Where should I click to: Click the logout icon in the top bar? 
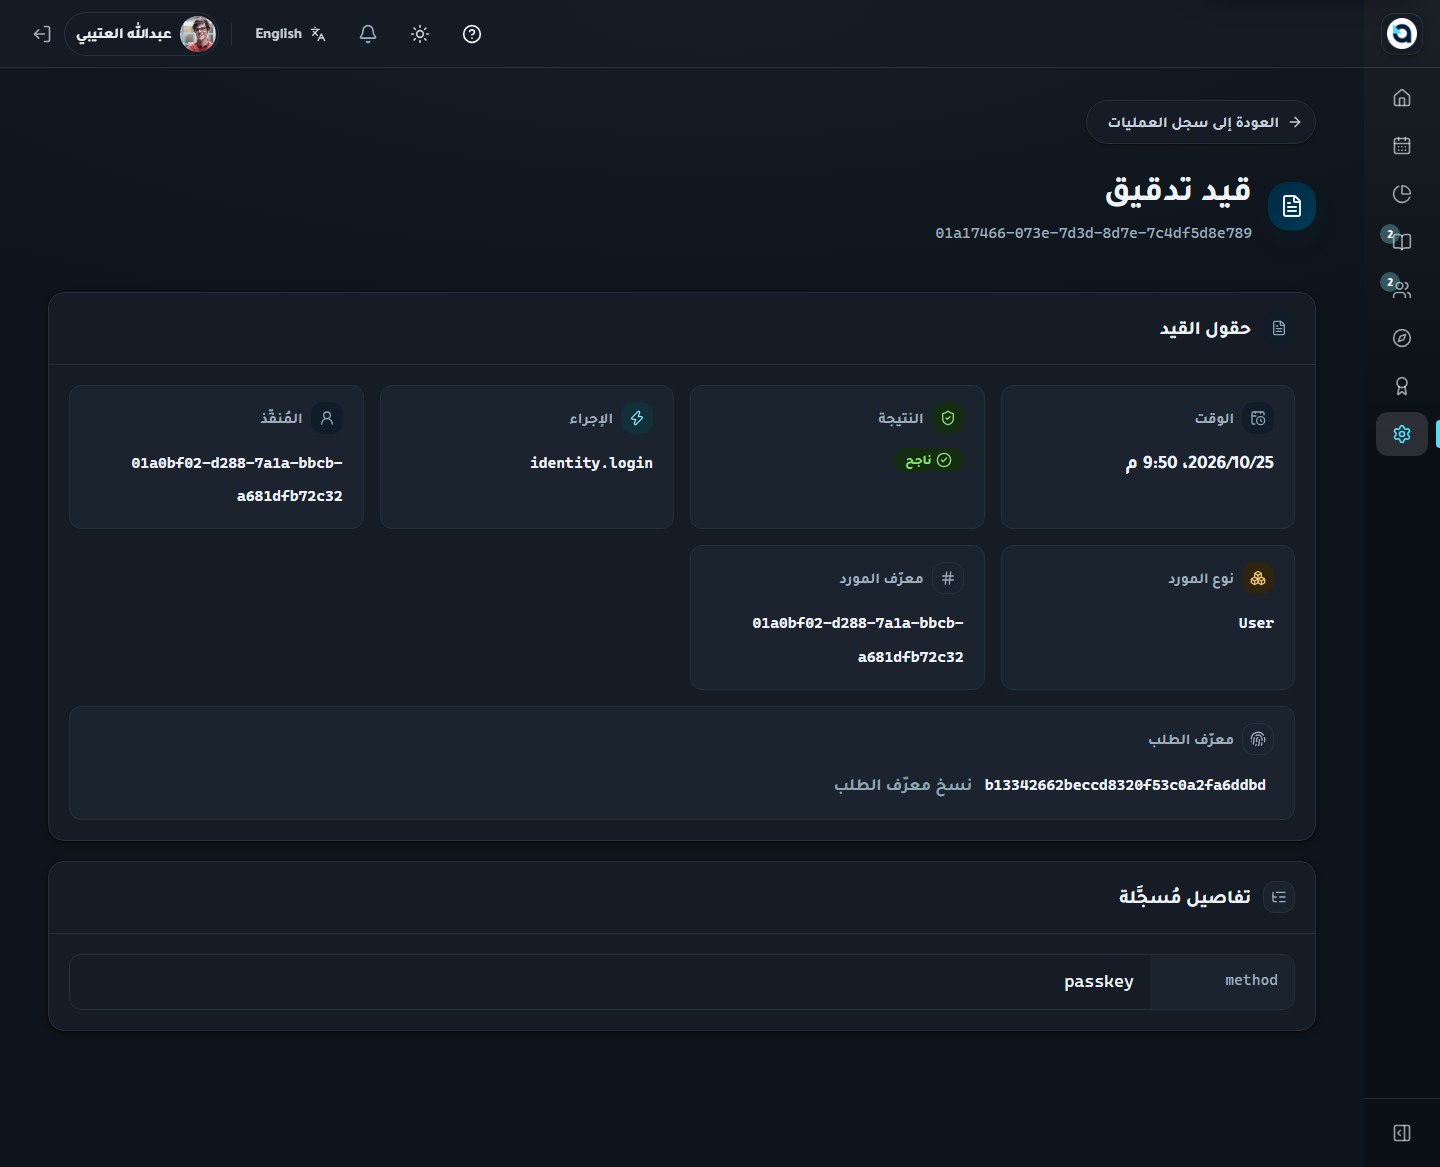click(42, 34)
